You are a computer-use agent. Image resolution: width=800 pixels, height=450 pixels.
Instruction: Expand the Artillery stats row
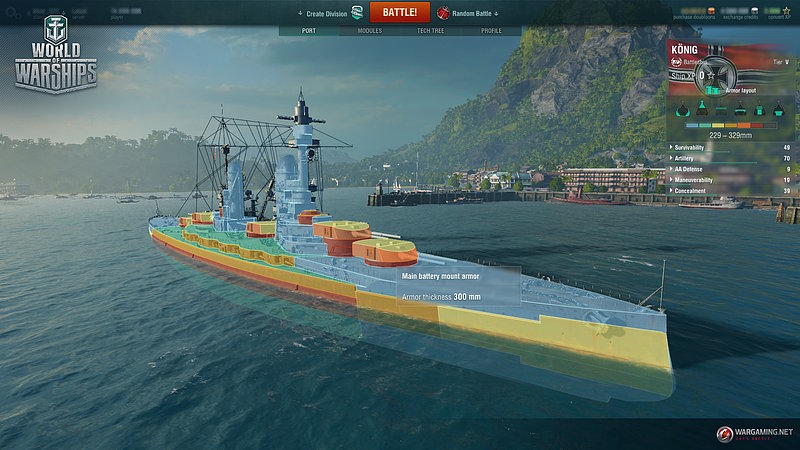click(730, 158)
